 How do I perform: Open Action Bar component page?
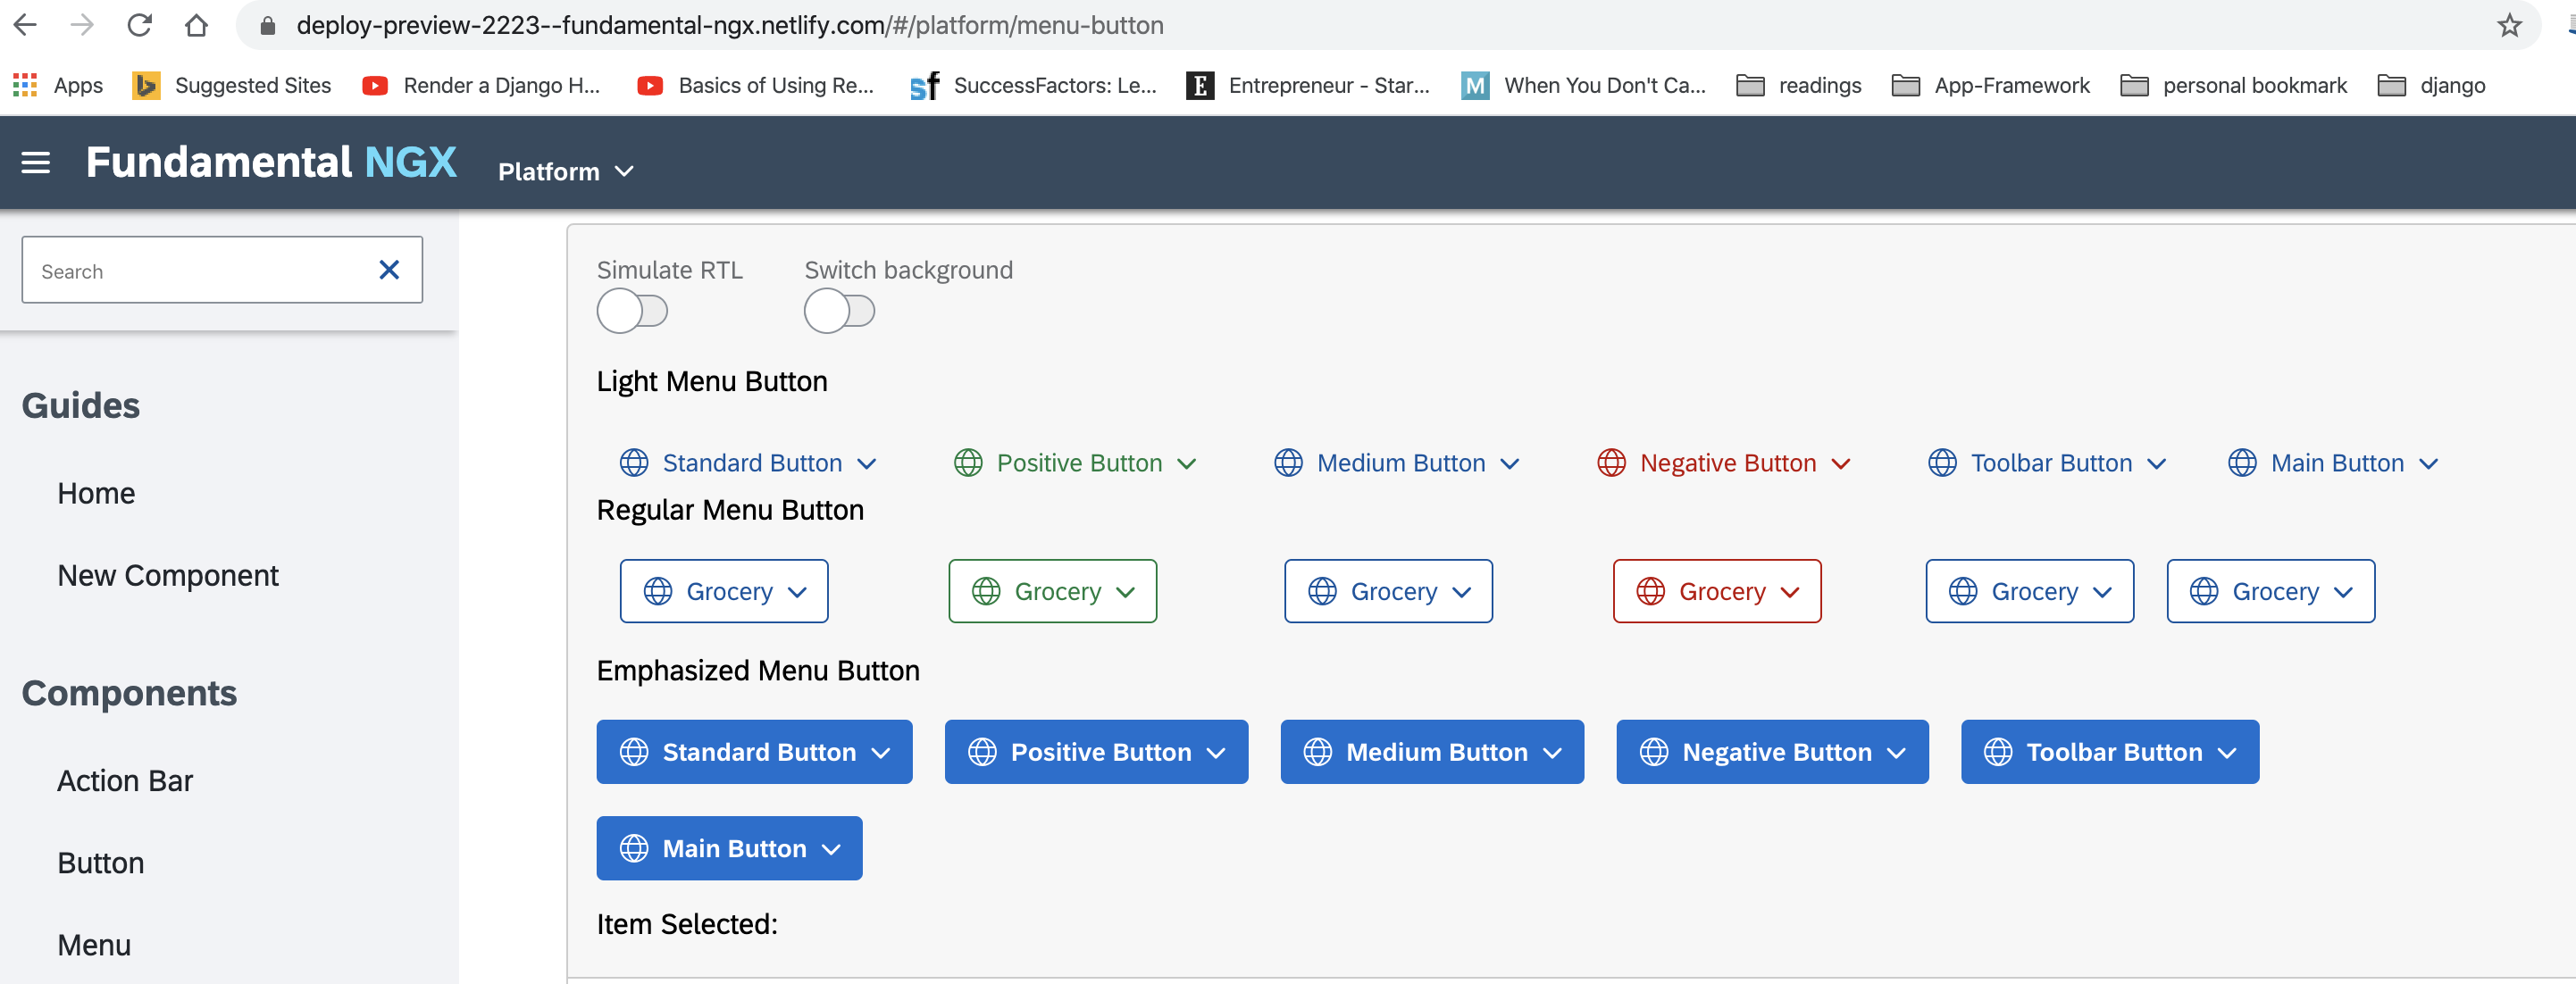coord(125,781)
